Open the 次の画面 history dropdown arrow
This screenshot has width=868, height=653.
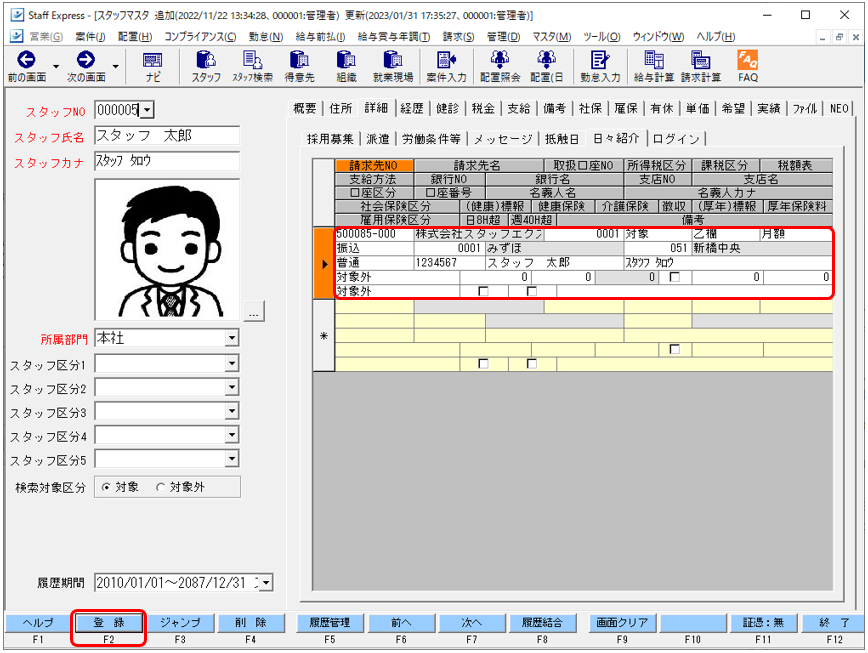tap(115, 66)
